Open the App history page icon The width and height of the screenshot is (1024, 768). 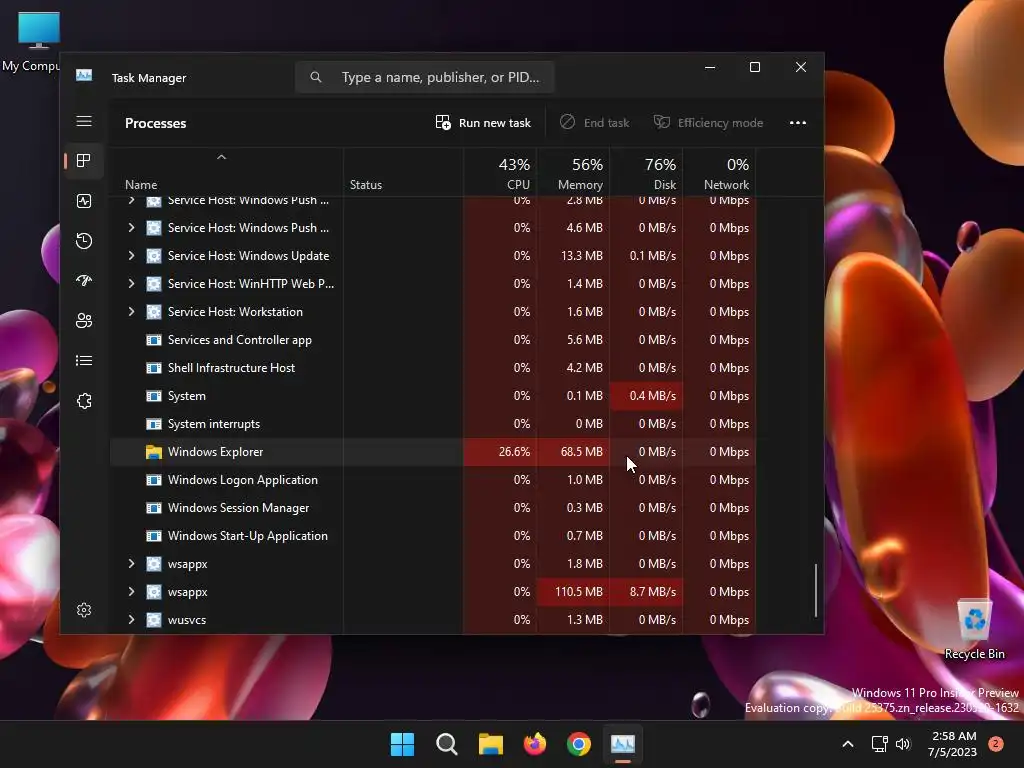[84, 241]
